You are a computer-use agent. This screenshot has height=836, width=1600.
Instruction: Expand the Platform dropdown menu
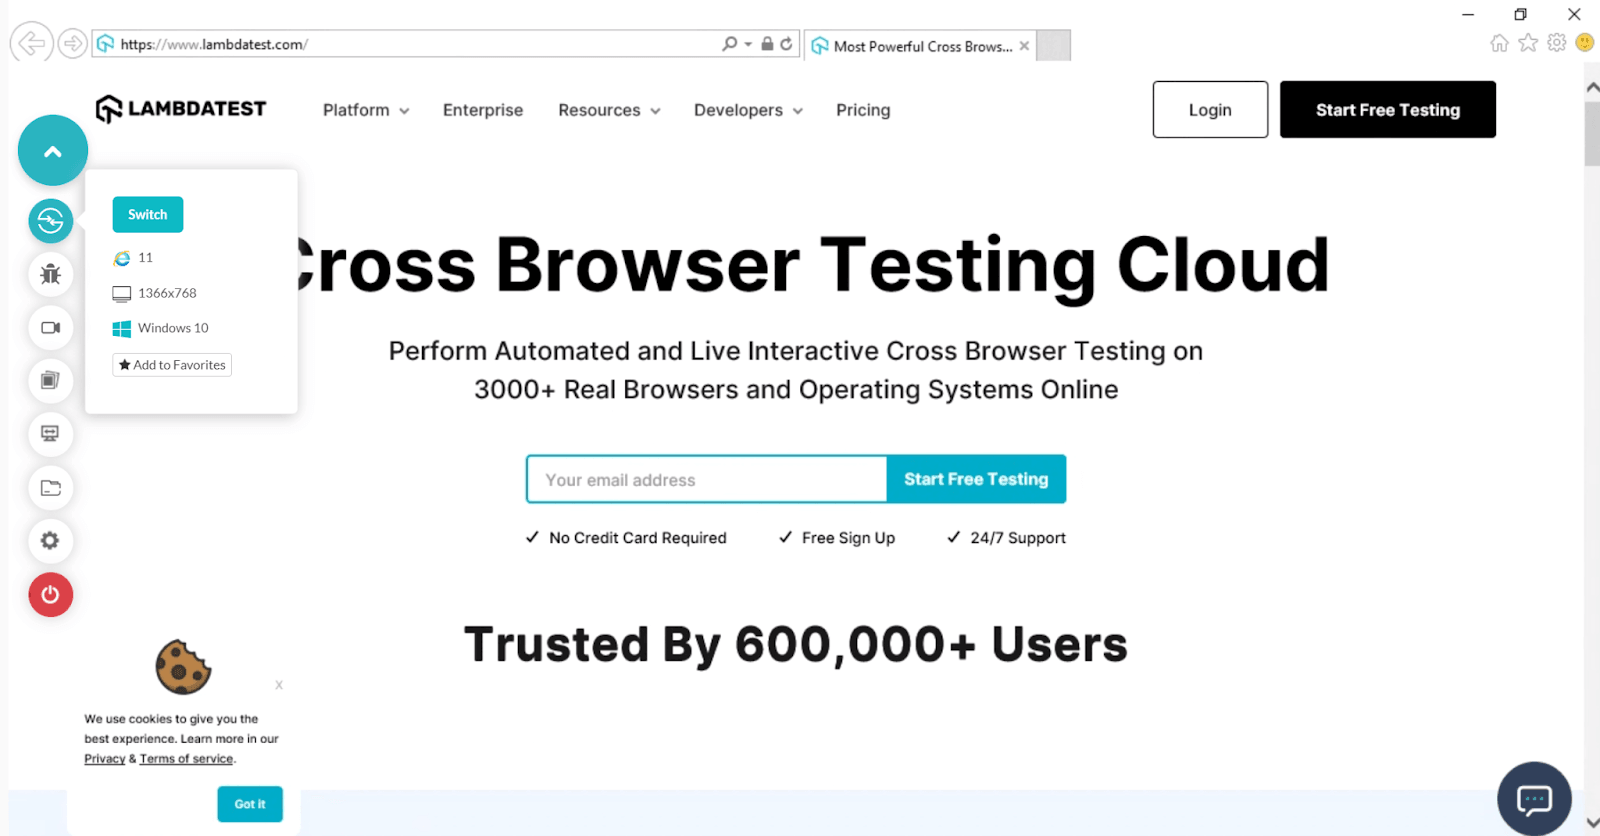(365, 110)
